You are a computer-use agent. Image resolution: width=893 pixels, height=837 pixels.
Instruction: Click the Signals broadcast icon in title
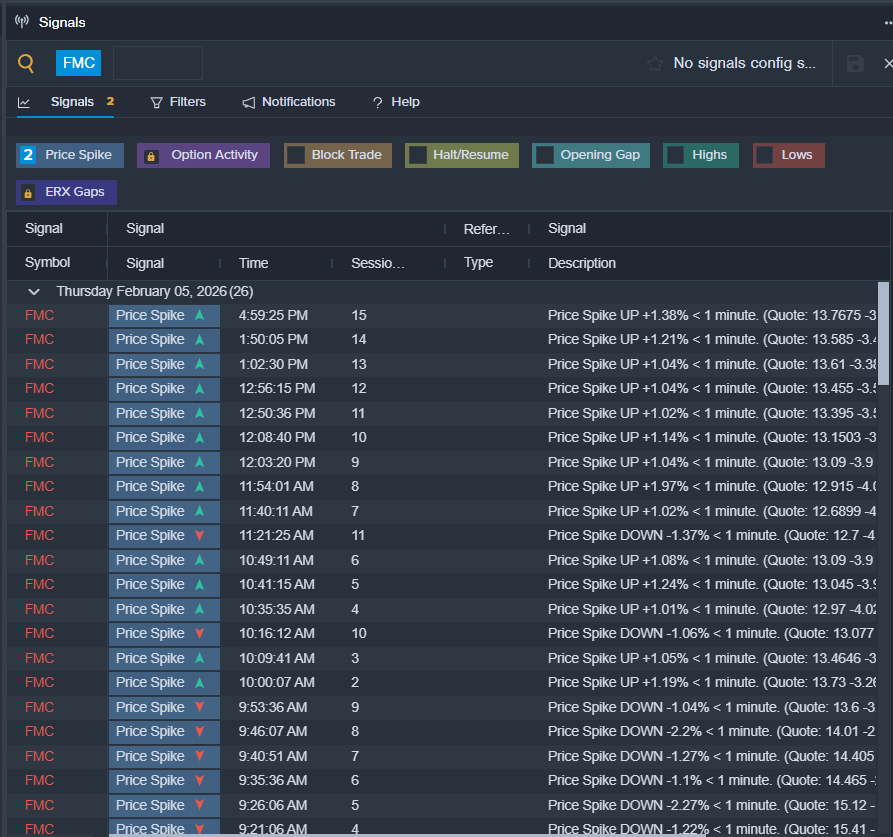pyautogui.click(x=22, y=22)
